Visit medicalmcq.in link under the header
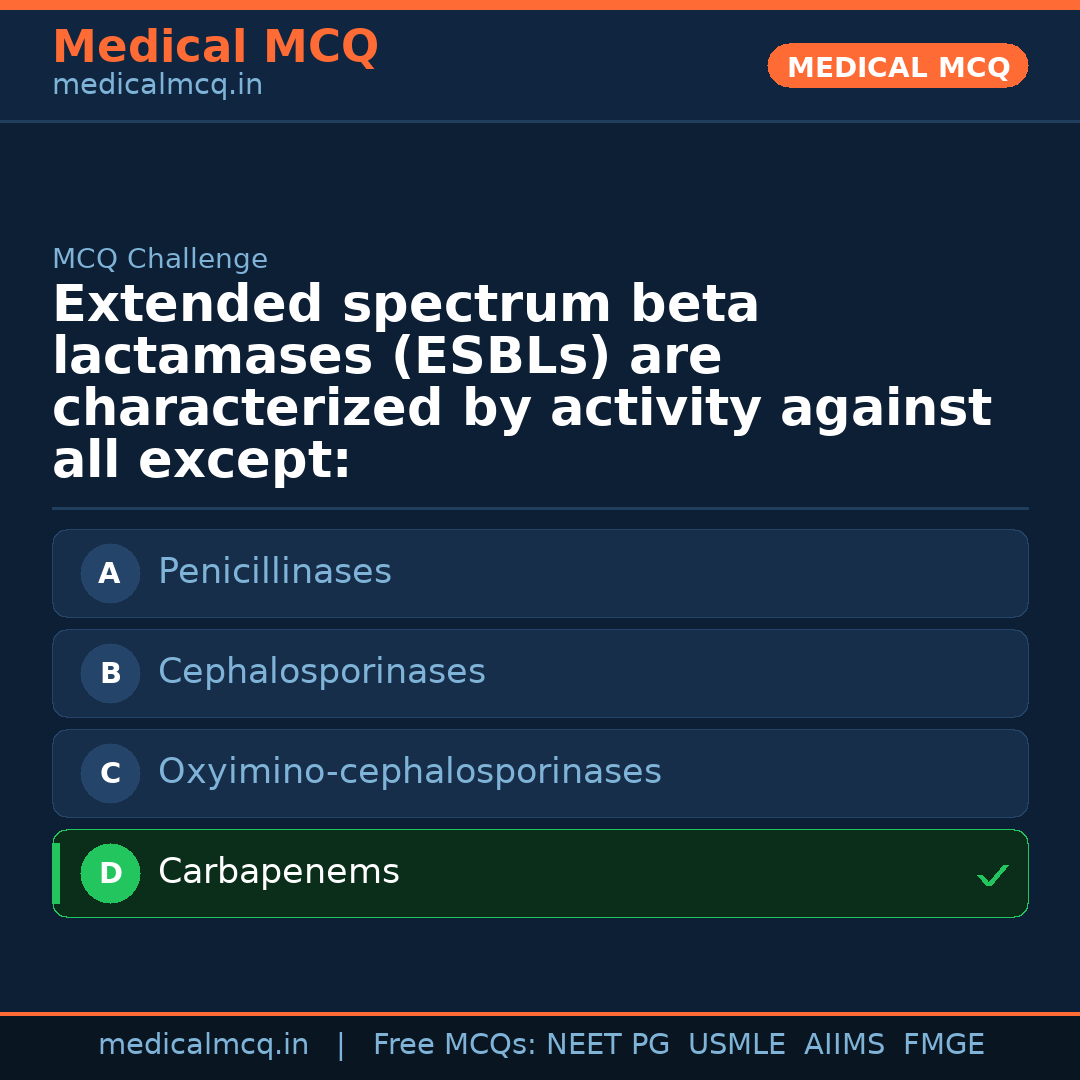 157,86
